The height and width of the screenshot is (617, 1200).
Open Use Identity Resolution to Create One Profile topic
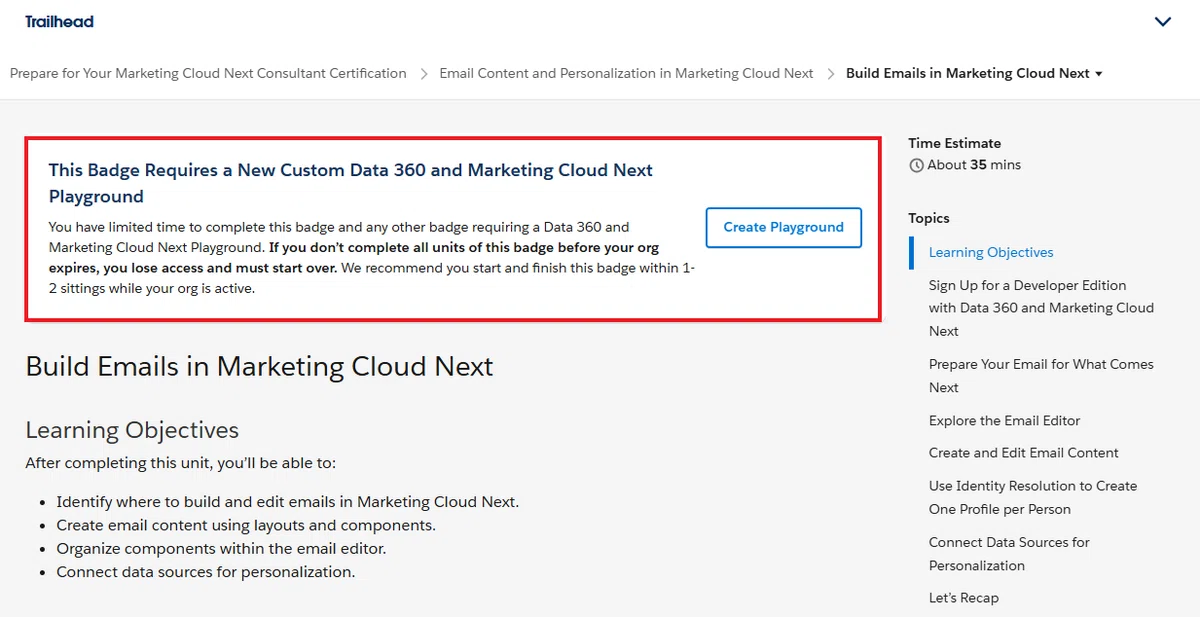[x=1033, y=497]
